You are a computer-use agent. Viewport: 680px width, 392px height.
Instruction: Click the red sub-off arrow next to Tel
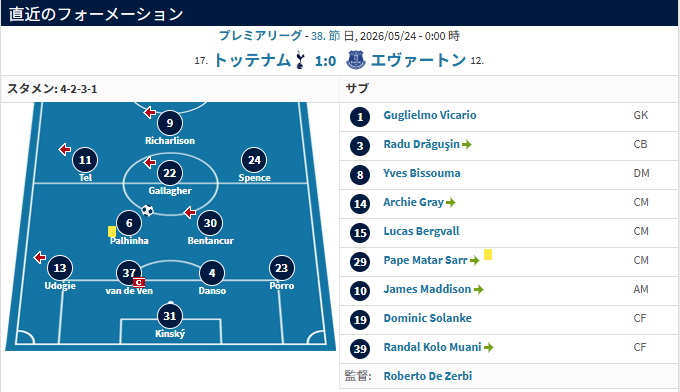pos(65,150)
